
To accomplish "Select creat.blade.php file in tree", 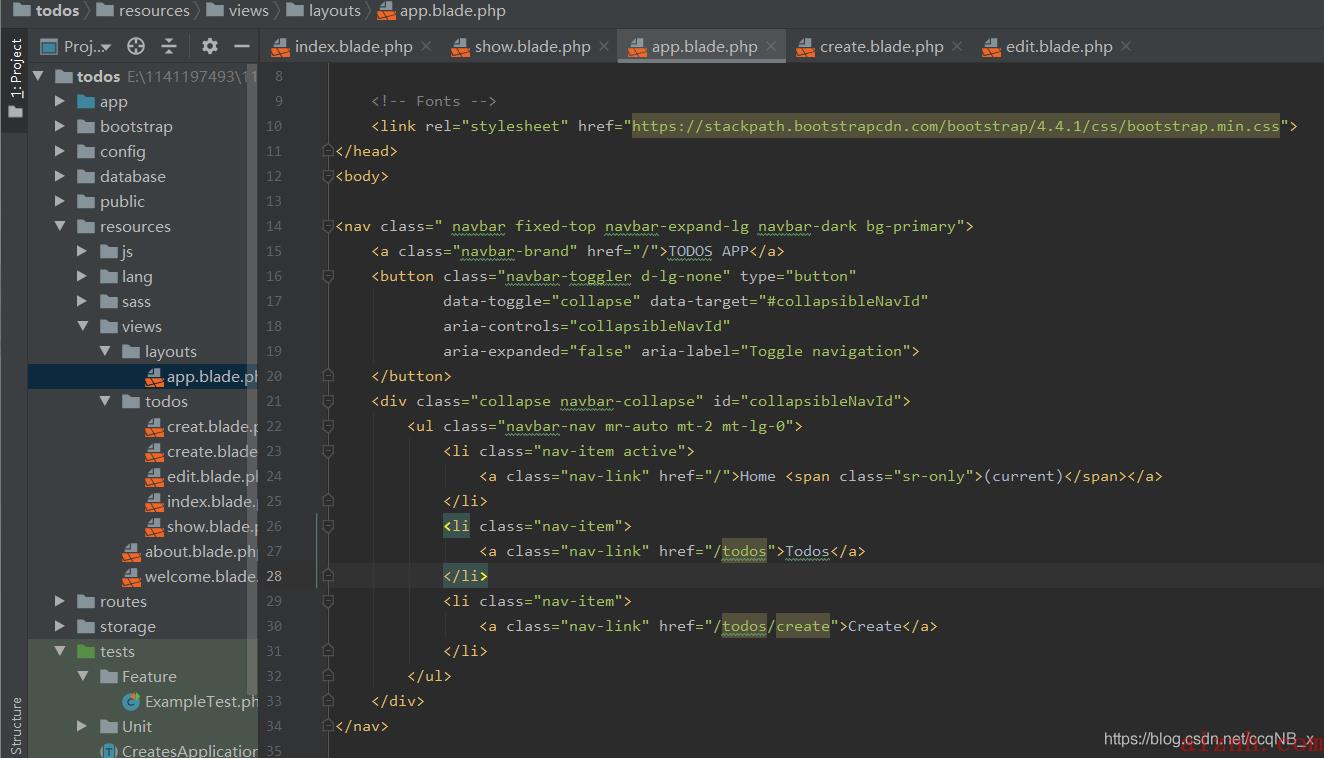I will pyautogui.click(x=201, y=426).
